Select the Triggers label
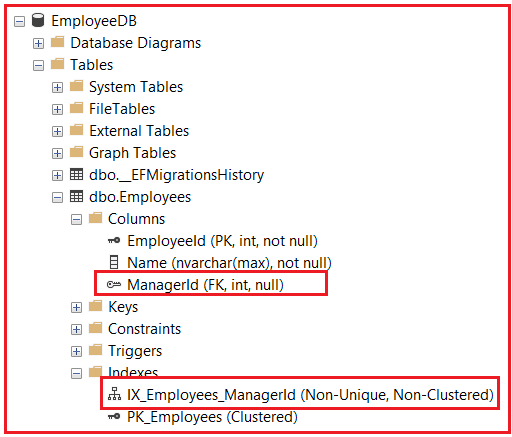The height and width of the screenshot is (437, 512). tap(135, 351)
